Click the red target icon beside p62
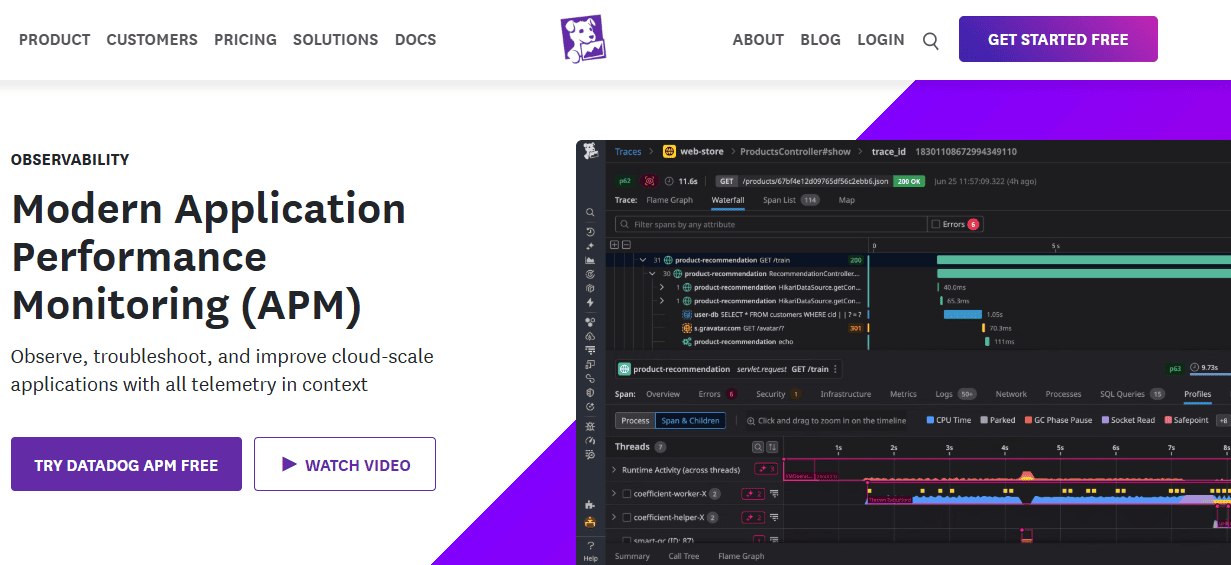Screen dimensions: 1231x565 click(x=649, y=181)
